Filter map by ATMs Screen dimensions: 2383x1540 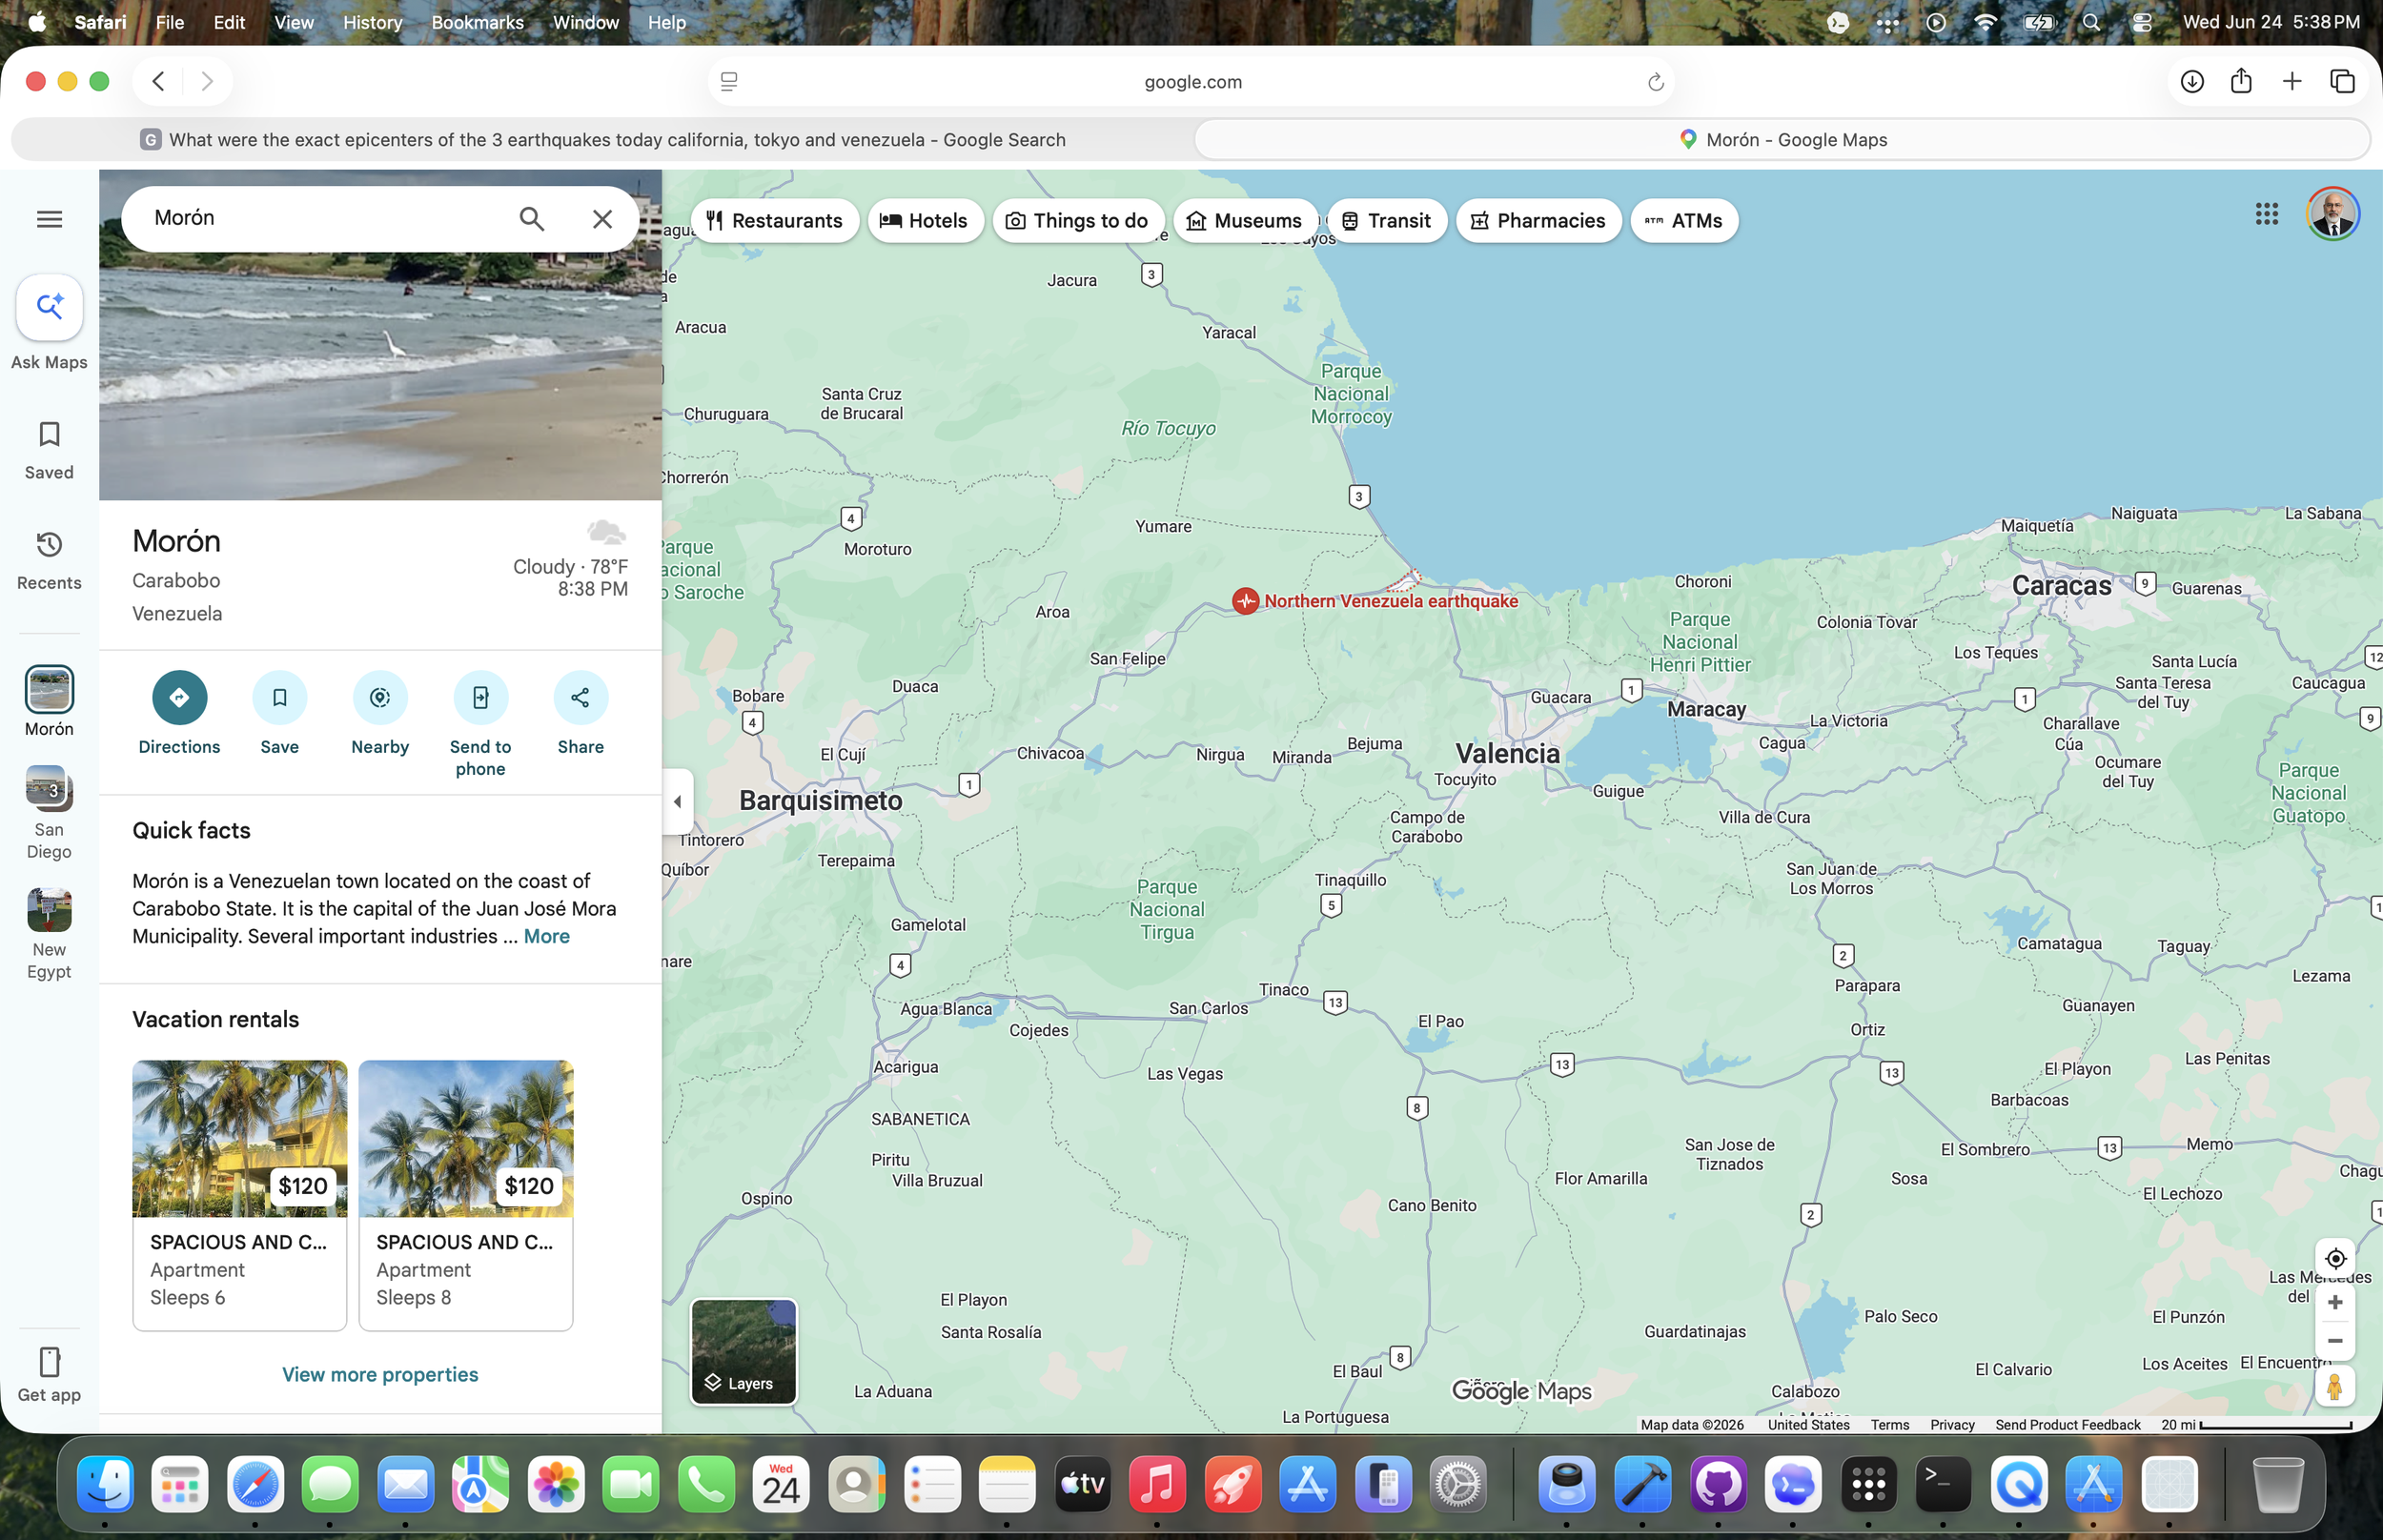1684,221
